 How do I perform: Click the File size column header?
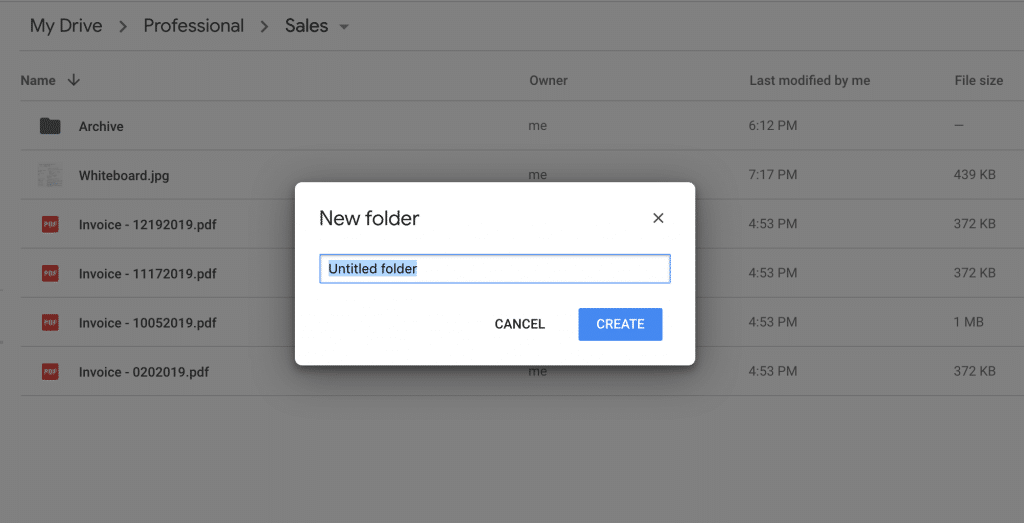(978, 80)
